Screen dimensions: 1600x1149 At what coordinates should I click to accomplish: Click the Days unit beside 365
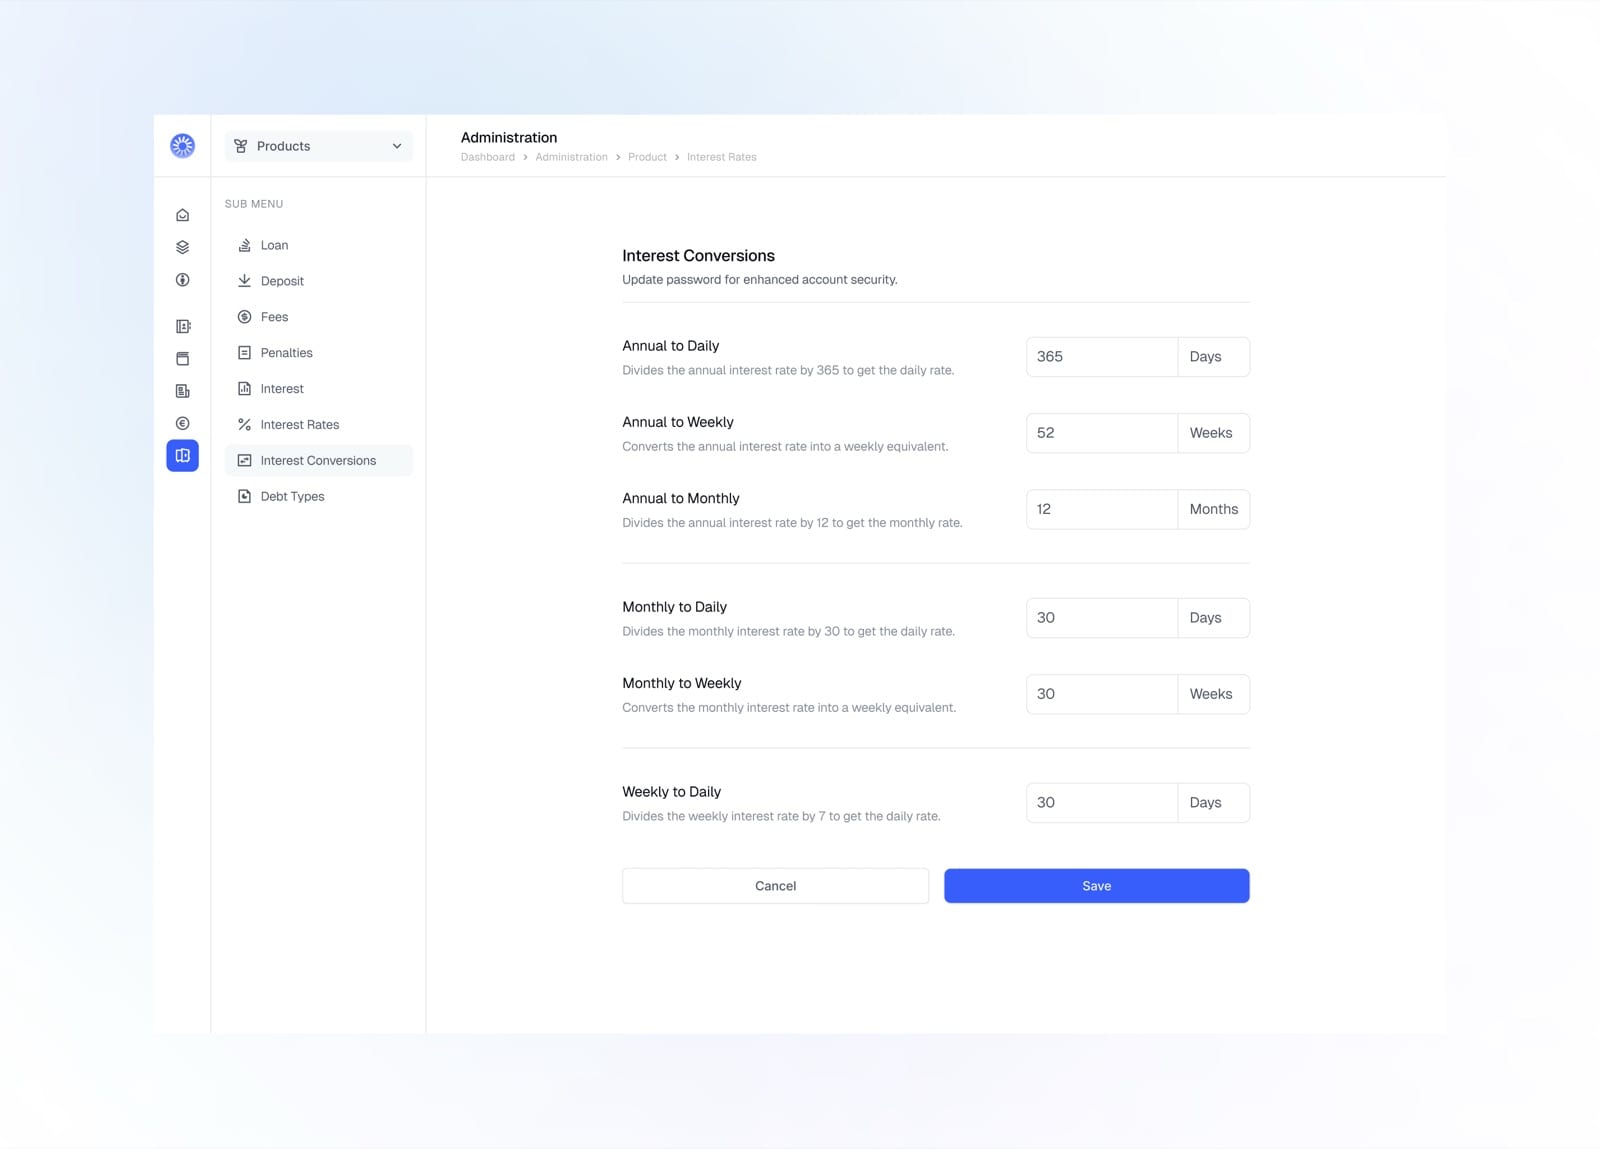(x=1205, y=357)
